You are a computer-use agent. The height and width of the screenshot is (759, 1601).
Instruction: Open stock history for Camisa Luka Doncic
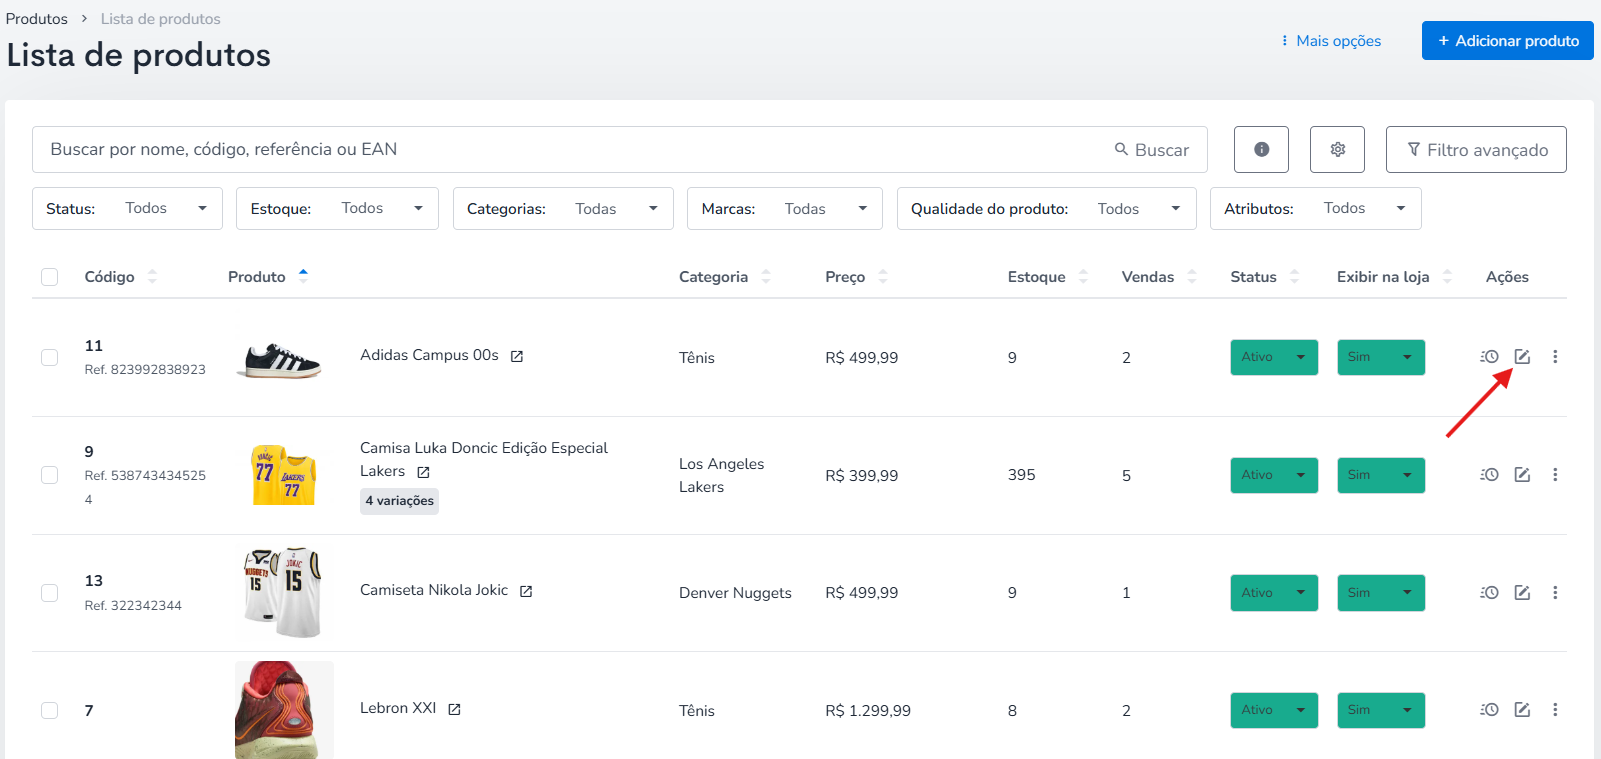click(1489, 475)
